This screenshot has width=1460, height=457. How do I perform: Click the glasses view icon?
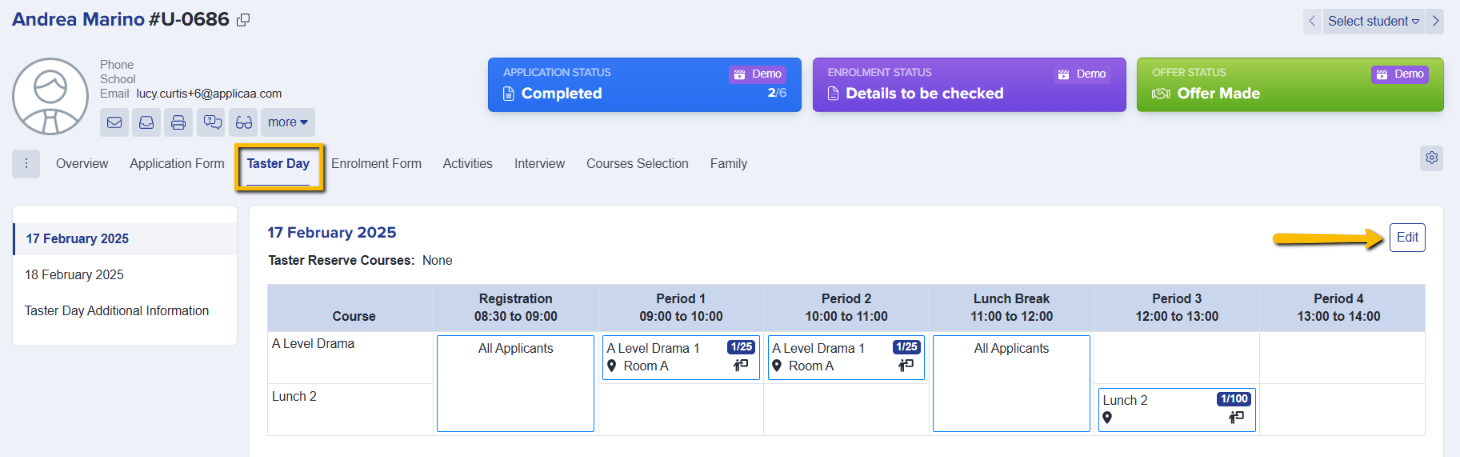(x=243, y=123)
